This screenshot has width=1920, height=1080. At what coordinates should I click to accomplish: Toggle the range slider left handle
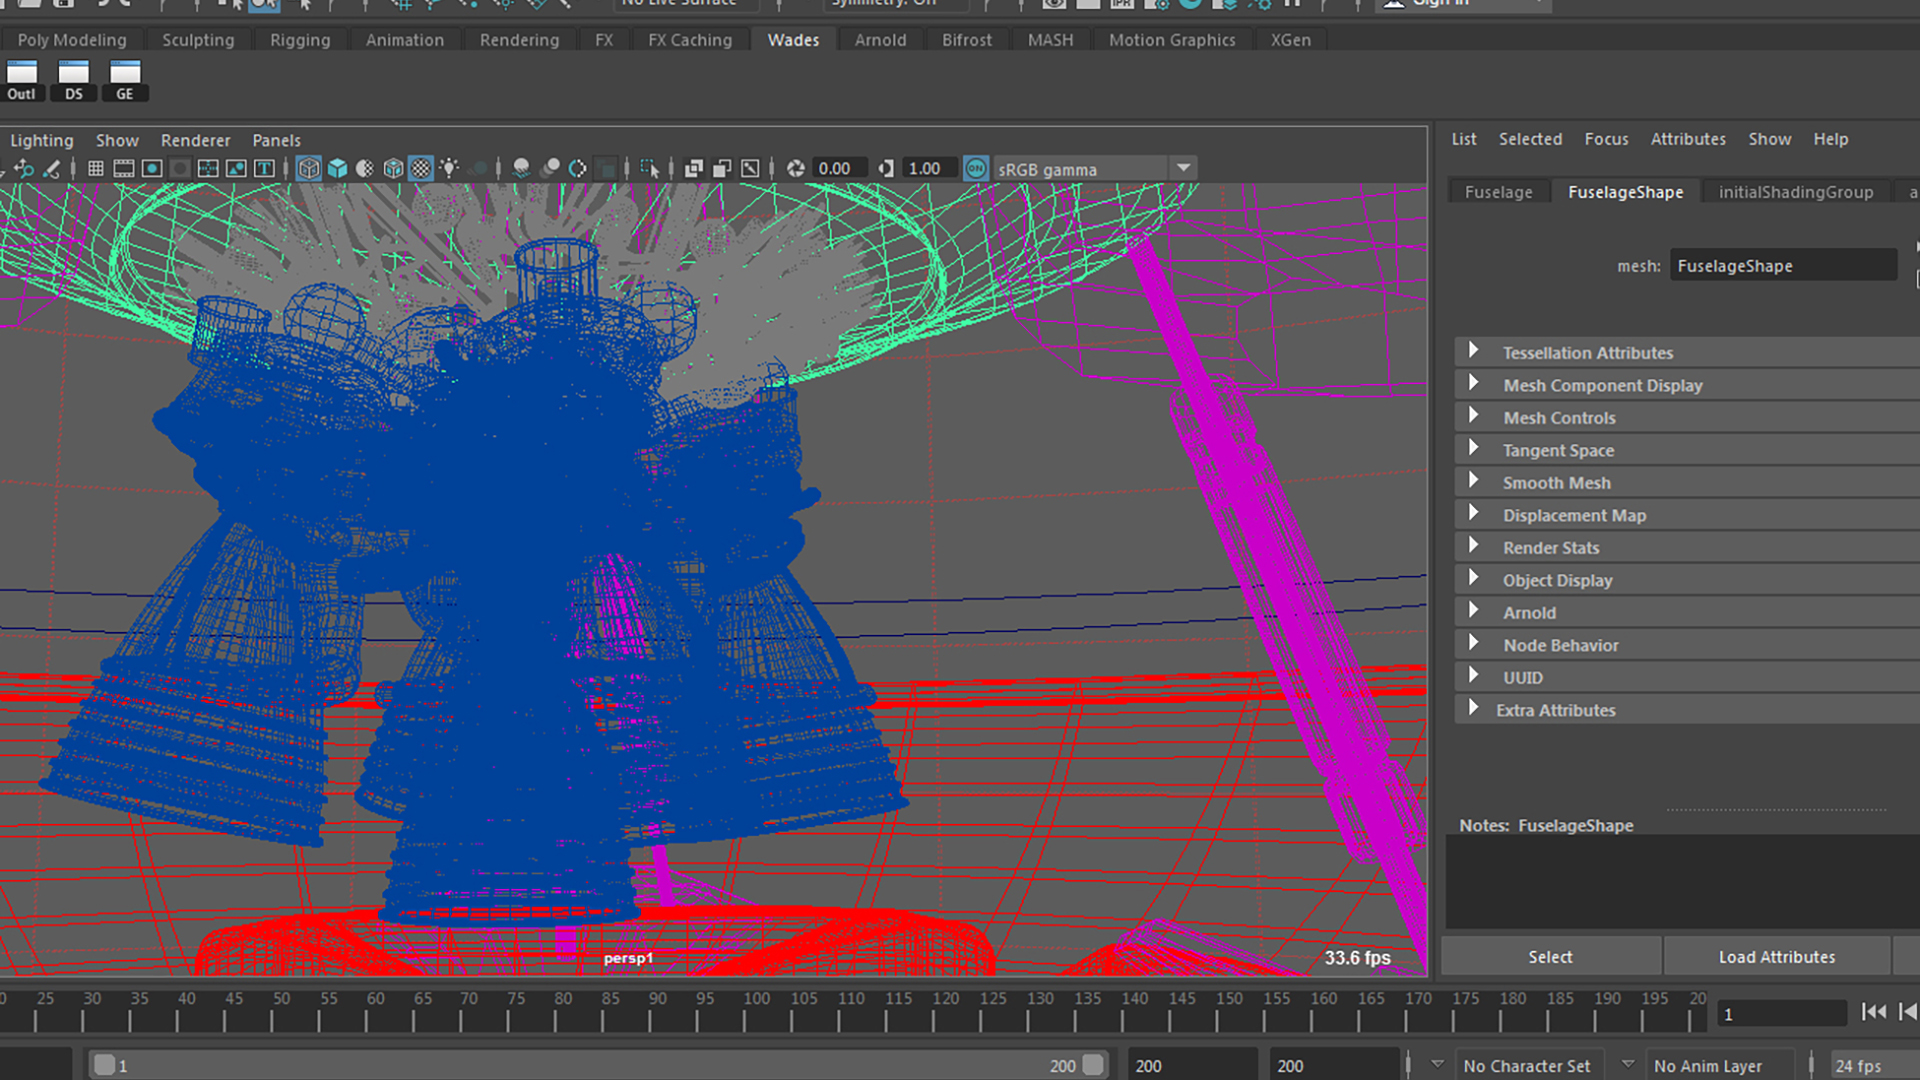[x=104, y=1066]
